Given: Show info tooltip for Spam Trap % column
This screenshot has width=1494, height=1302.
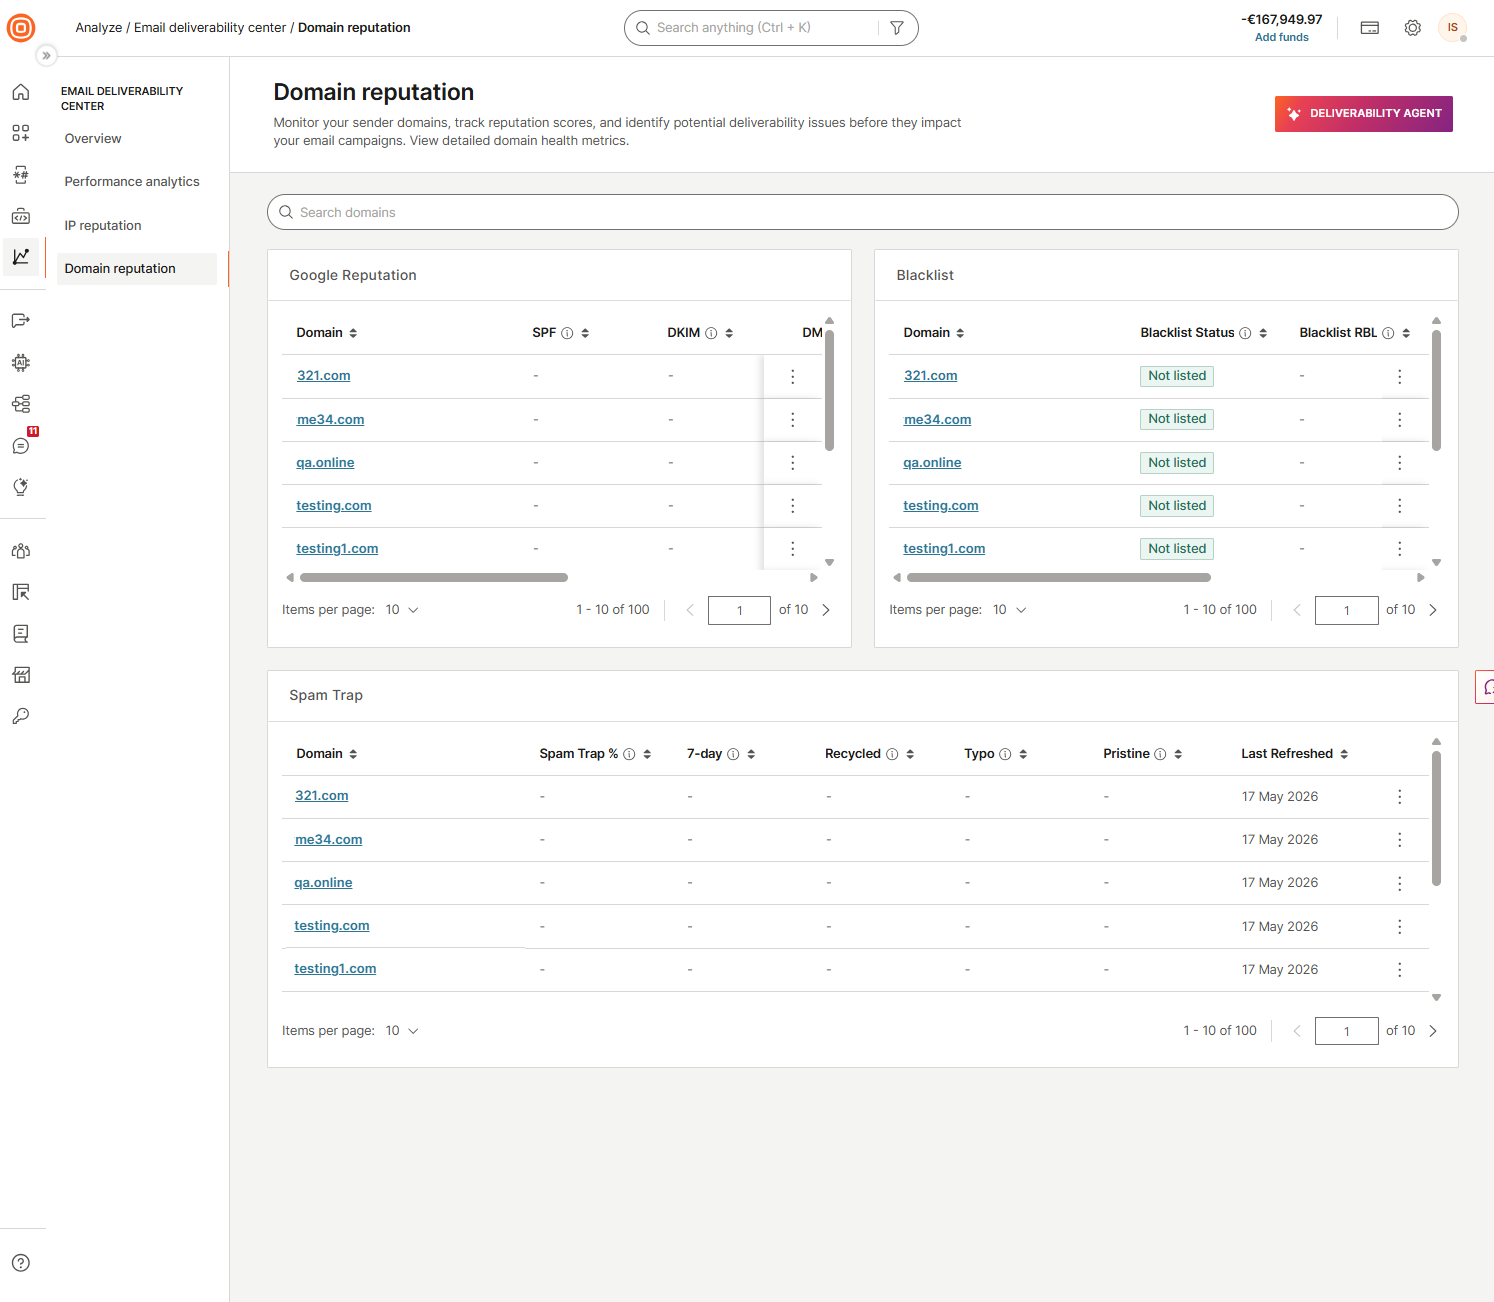Looking at the screenshot, I should tap(629, 754).
